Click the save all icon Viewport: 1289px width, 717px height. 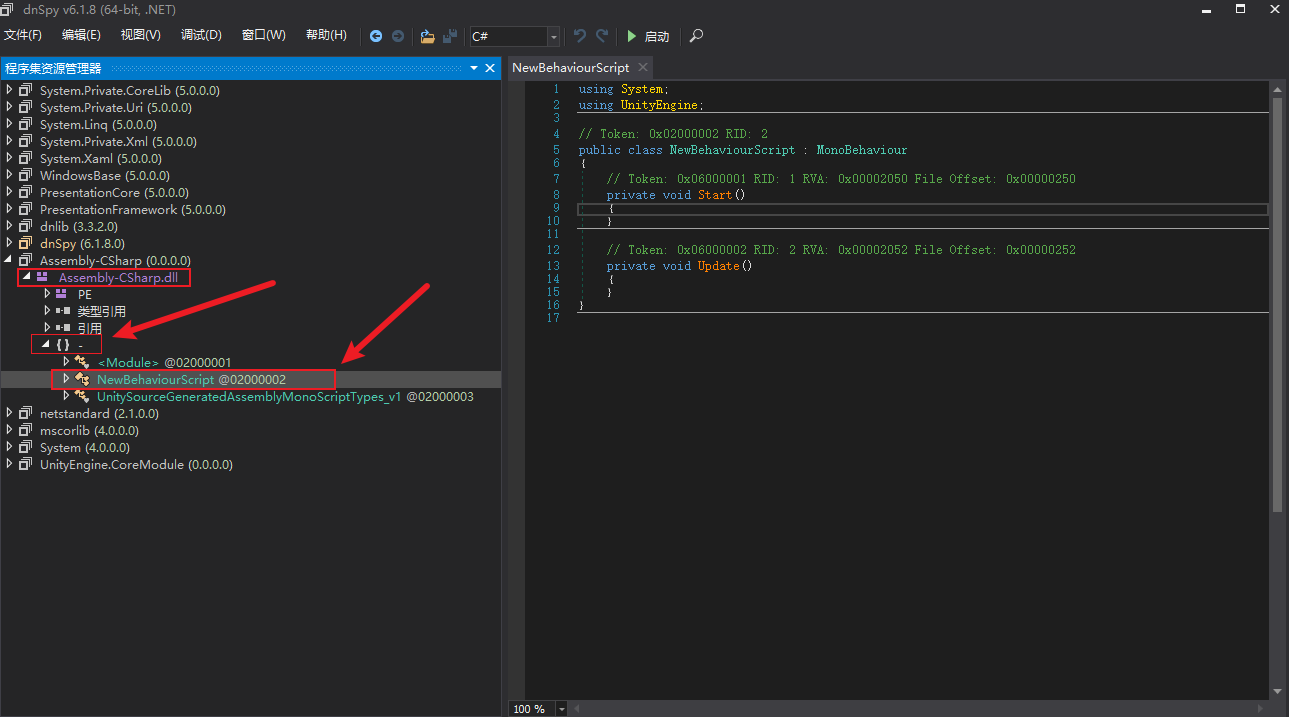point(450,36)
